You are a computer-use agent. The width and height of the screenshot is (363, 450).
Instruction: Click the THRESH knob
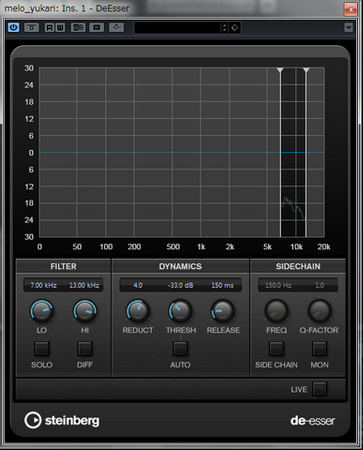(x=180, y=310)
